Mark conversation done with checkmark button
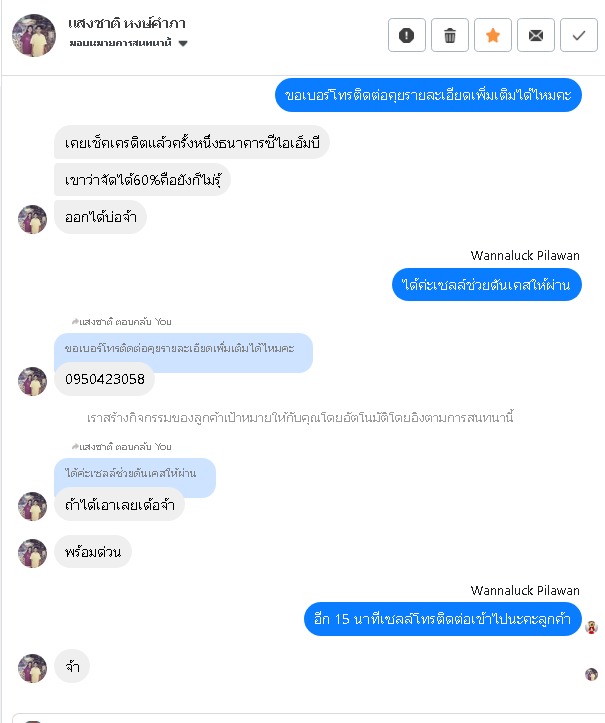 (579, 35)
